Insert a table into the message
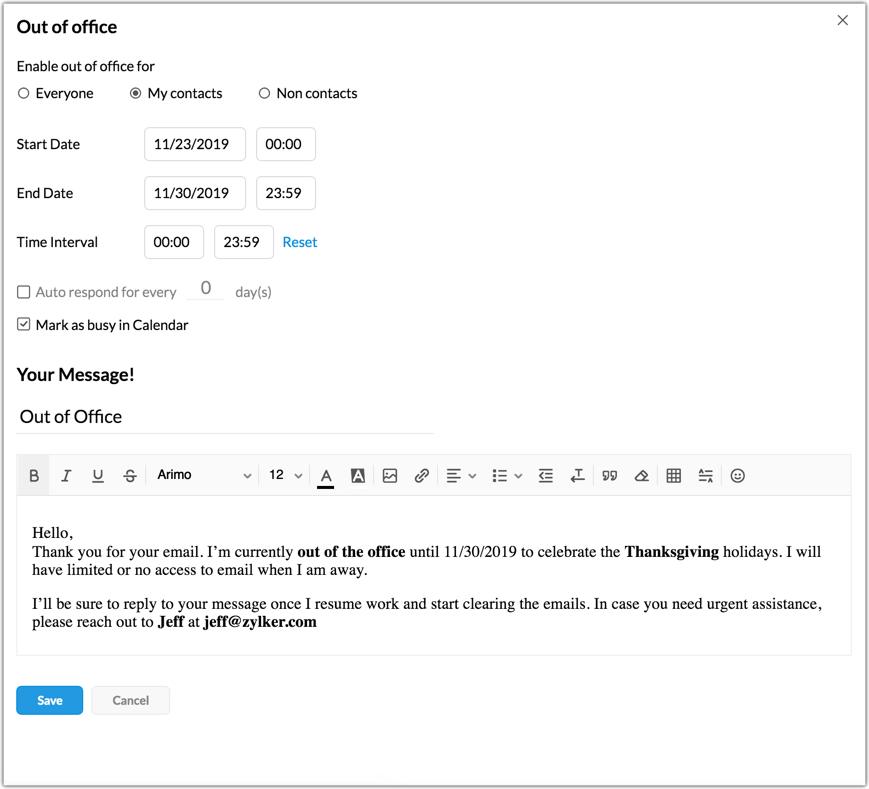This screenshot has width=869, height=789. (673, 475)
